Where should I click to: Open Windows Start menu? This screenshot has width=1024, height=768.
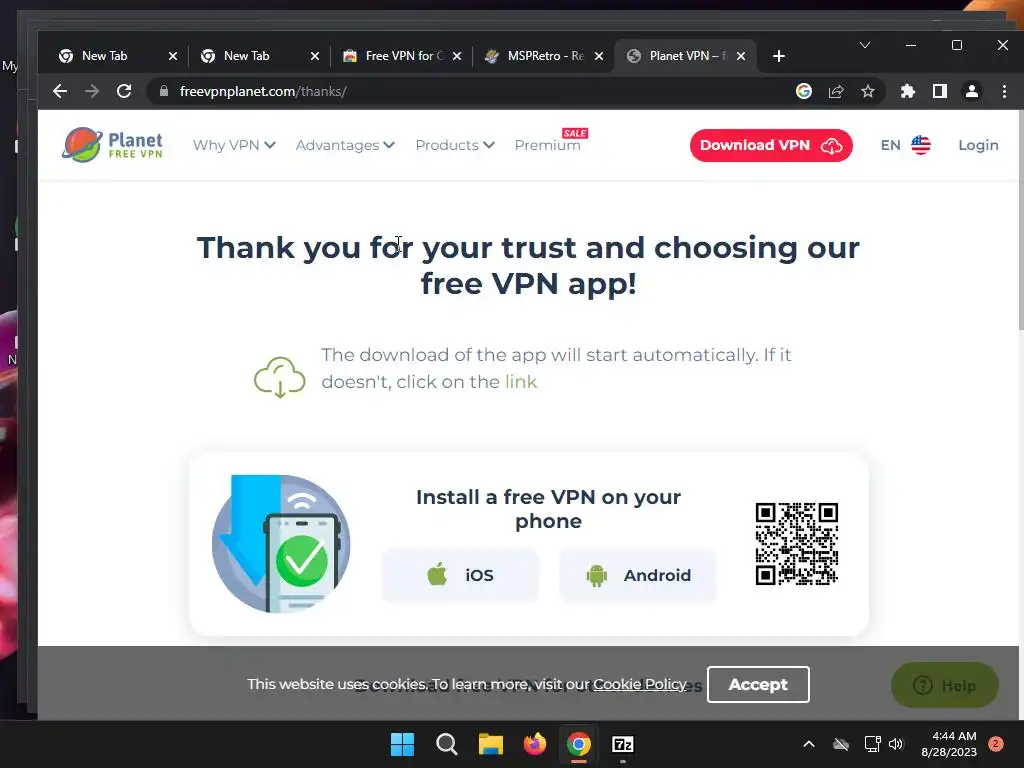point(402,744)
